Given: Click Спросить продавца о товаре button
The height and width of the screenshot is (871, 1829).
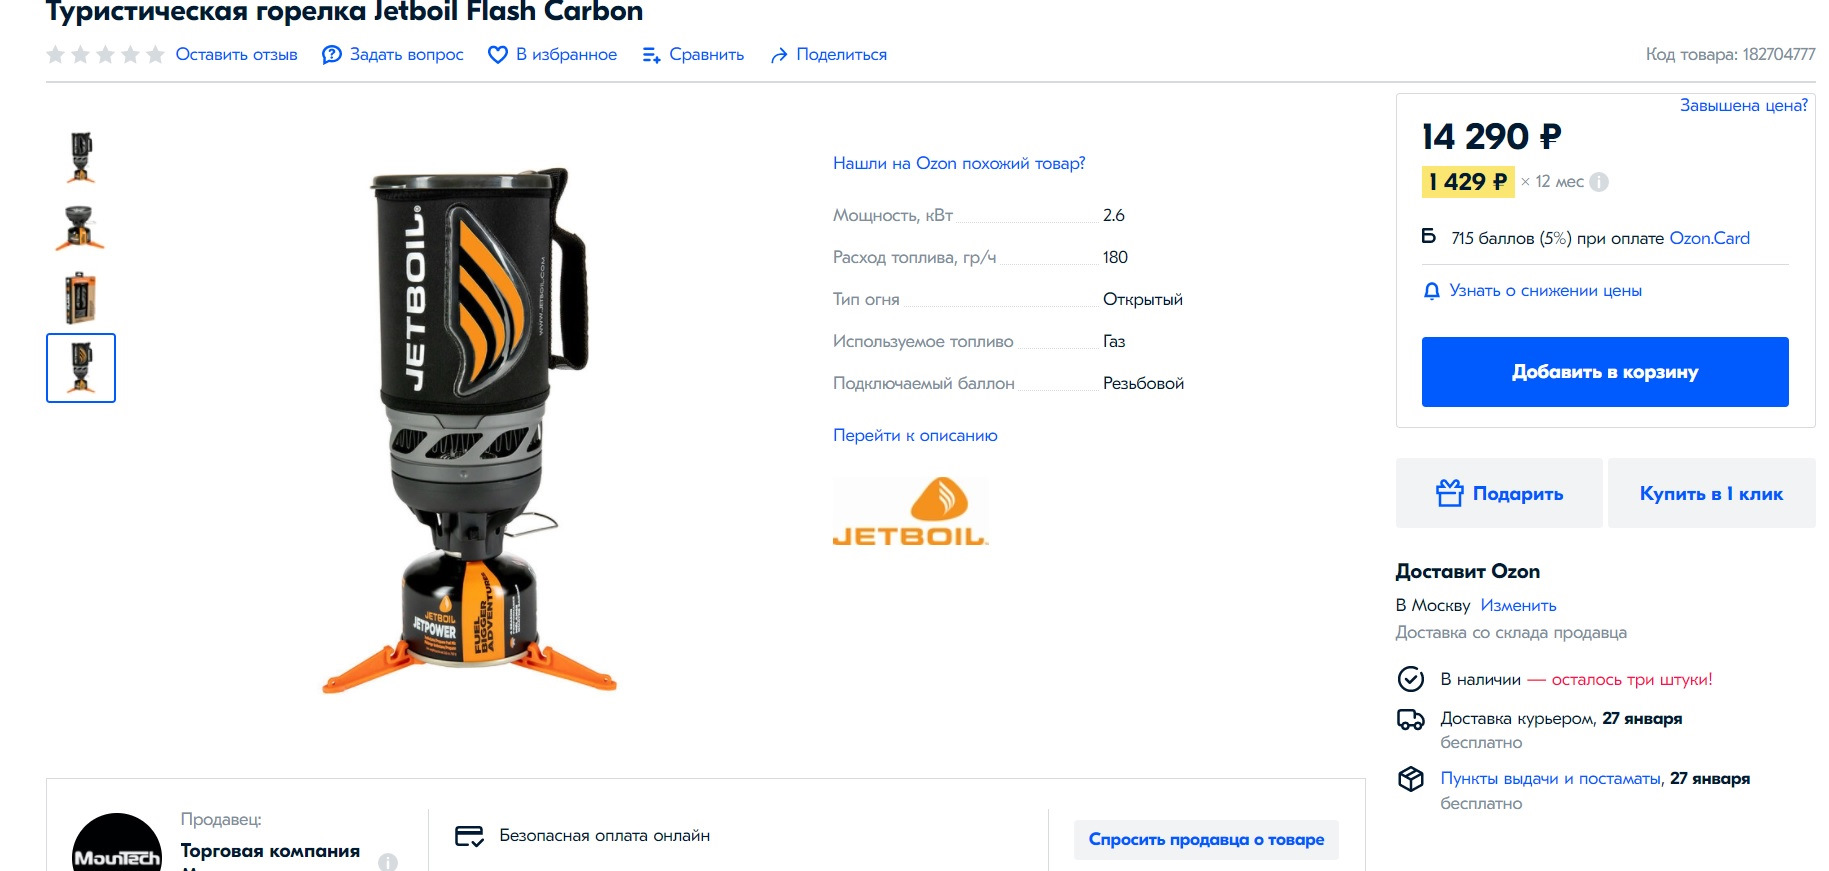Looking at the screenshot, I should click(1206, 840).
